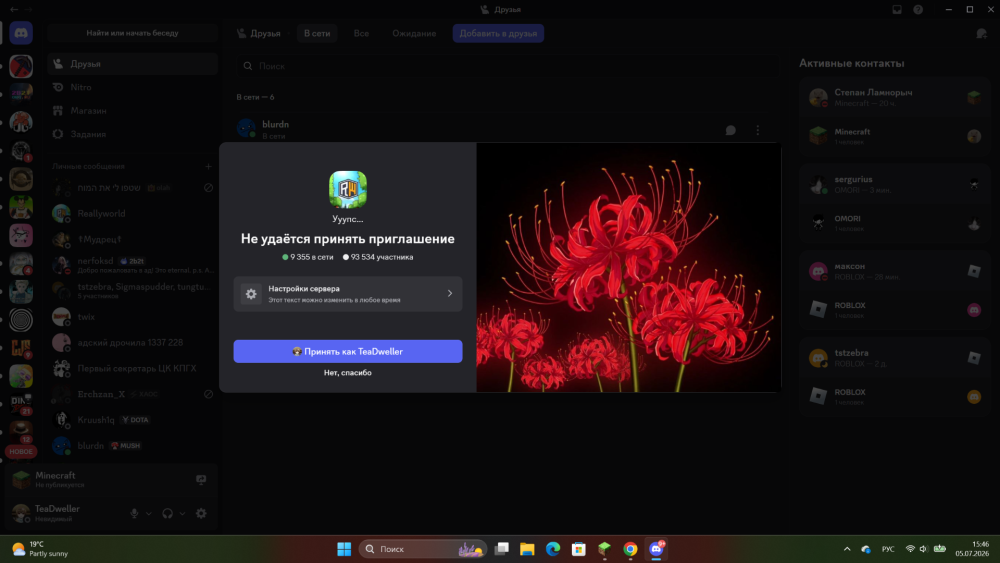
Task: Open Chrome from the Windows taskbar
Action: tap(630, 549)
